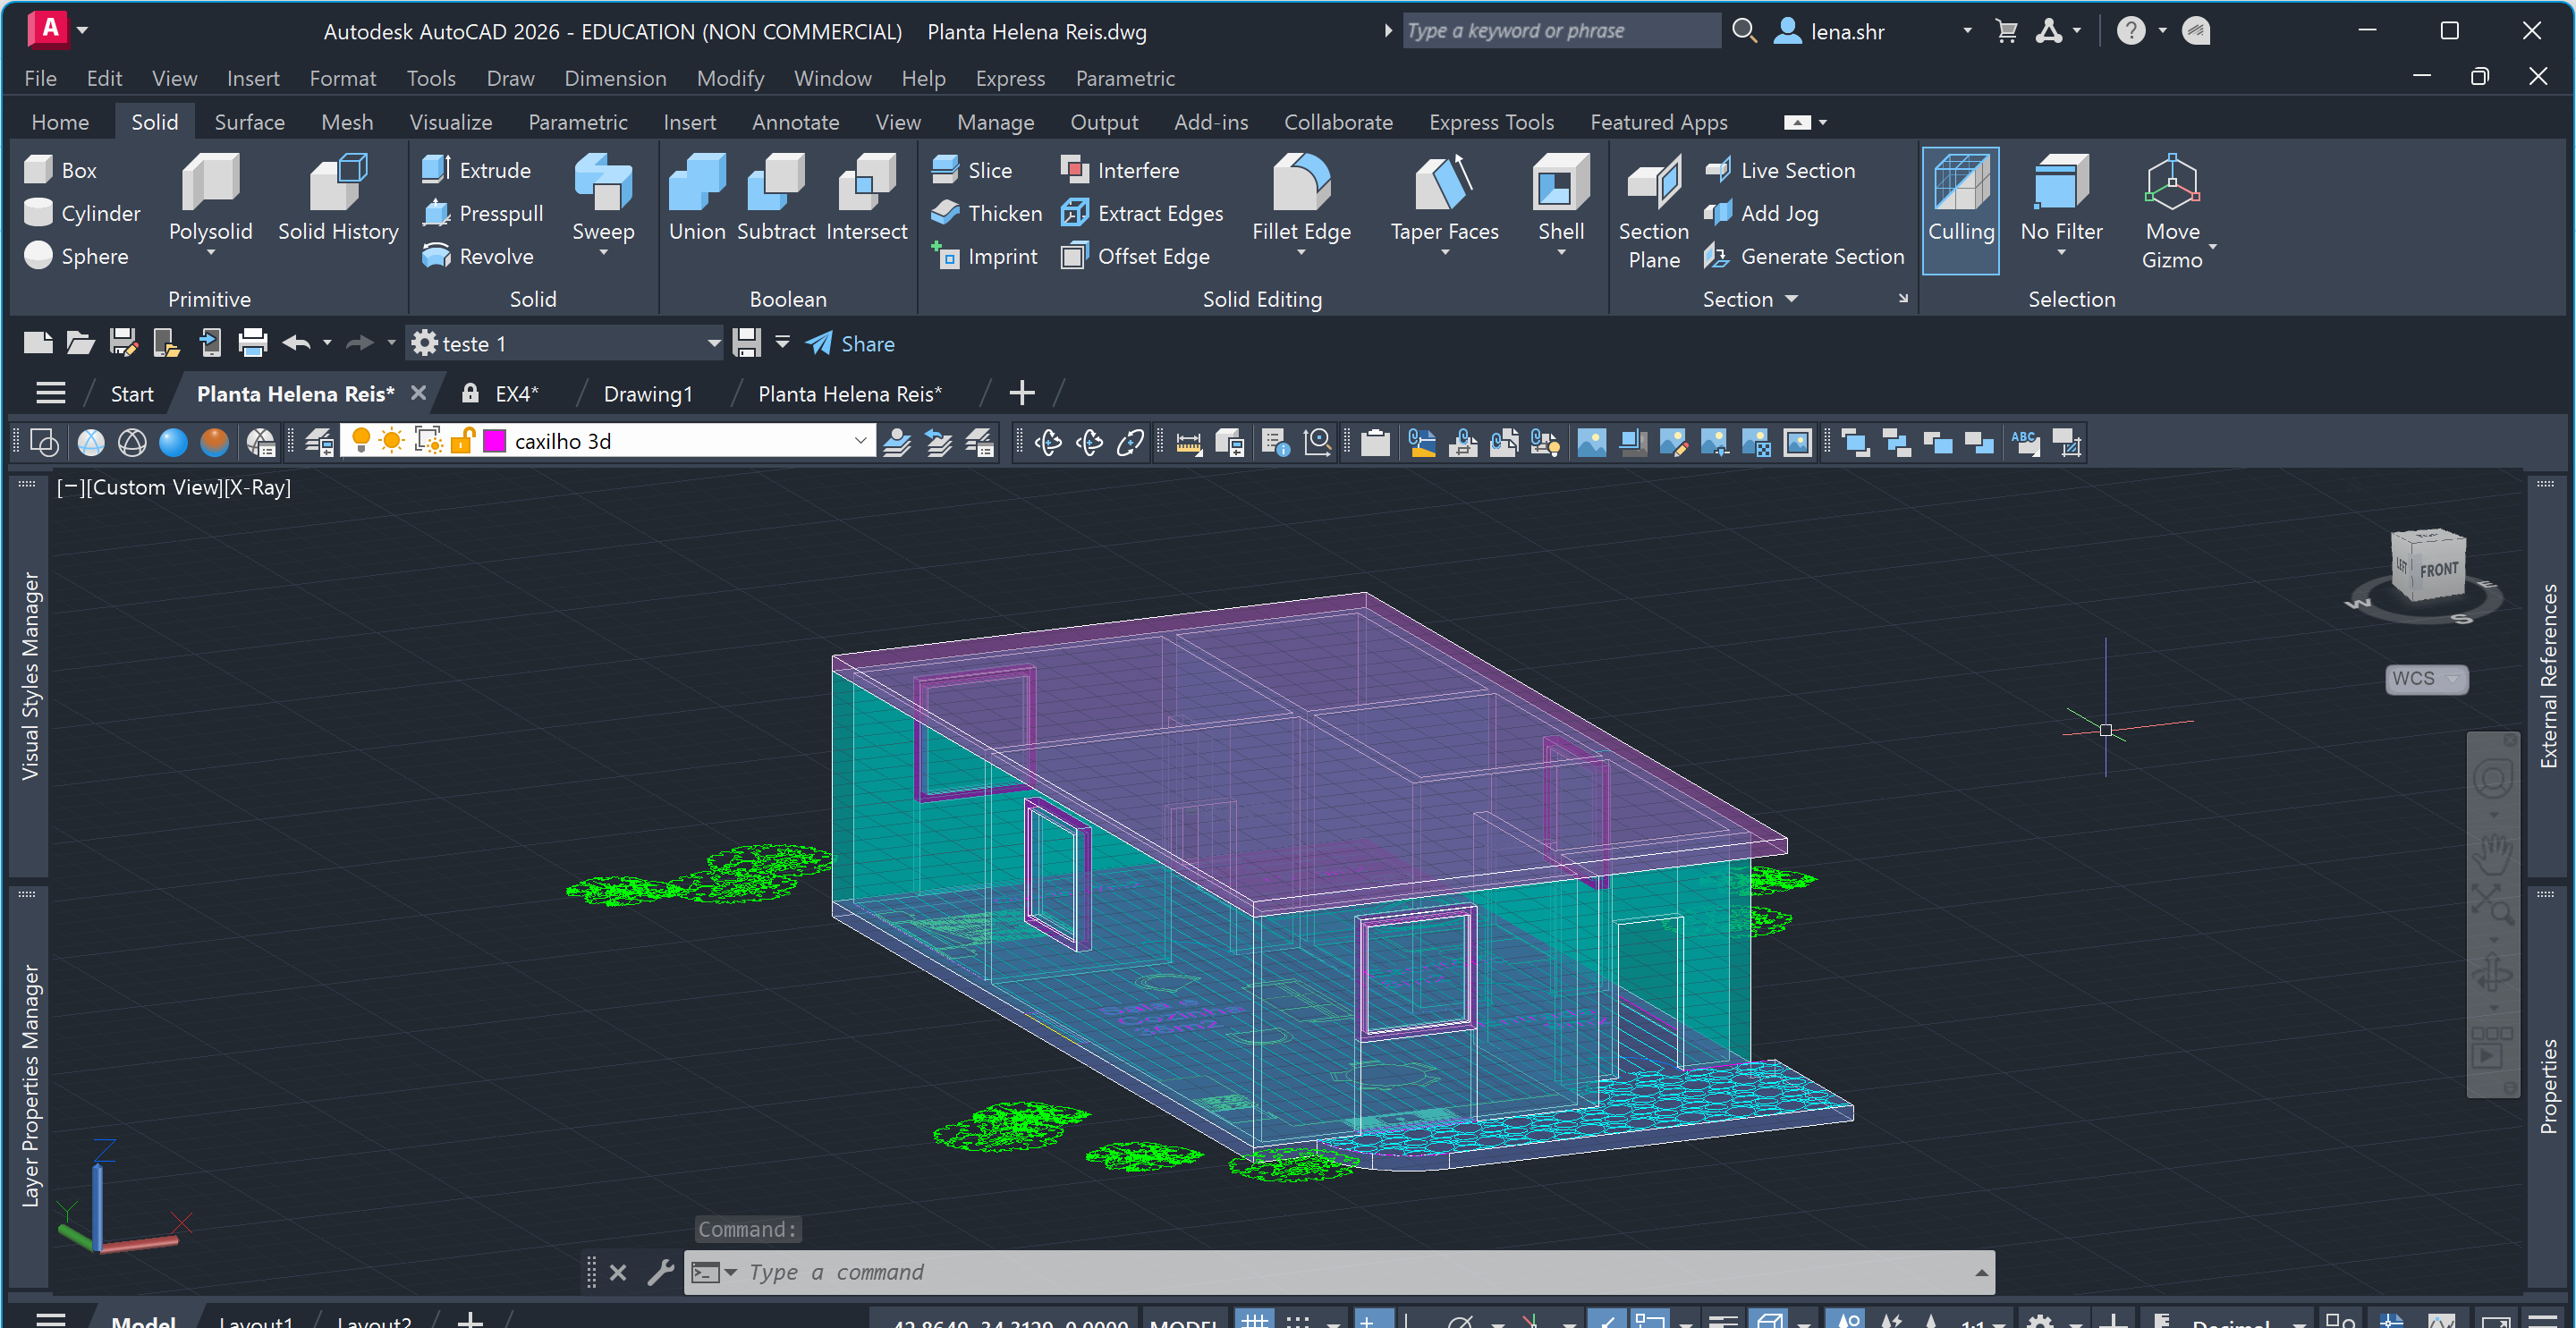The image size is (2576, 1328).
Task: Toggle the layer on/off lightbulb icon
Action: click(361, 441)
